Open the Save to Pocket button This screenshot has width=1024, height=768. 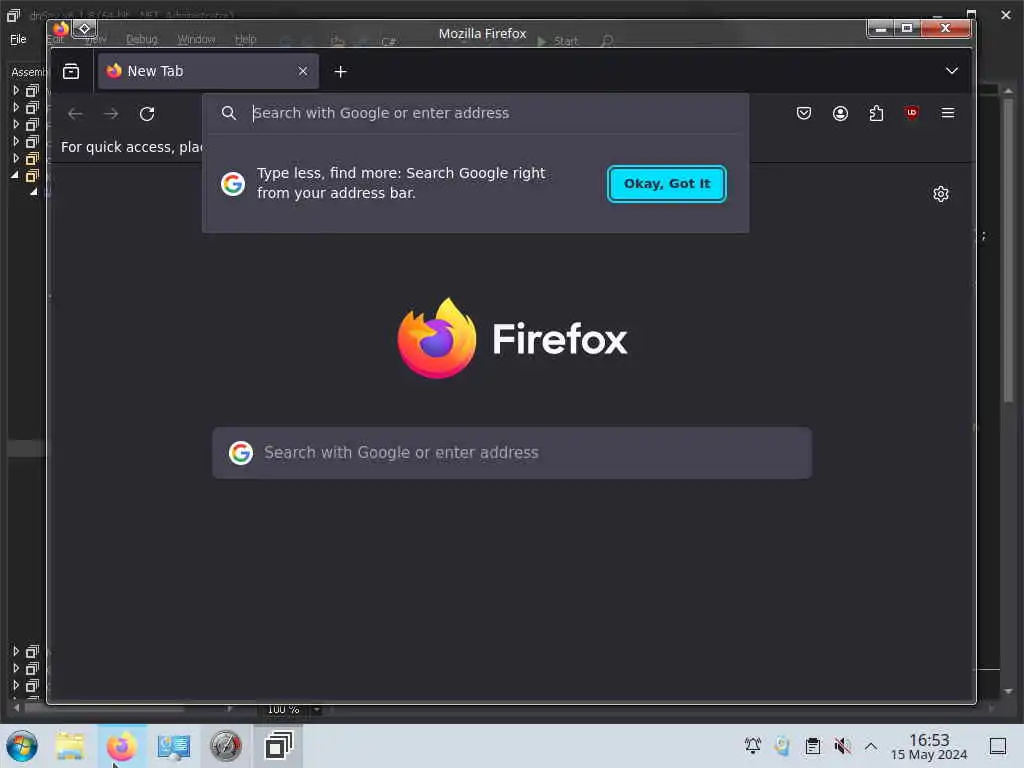pos(804,113)
